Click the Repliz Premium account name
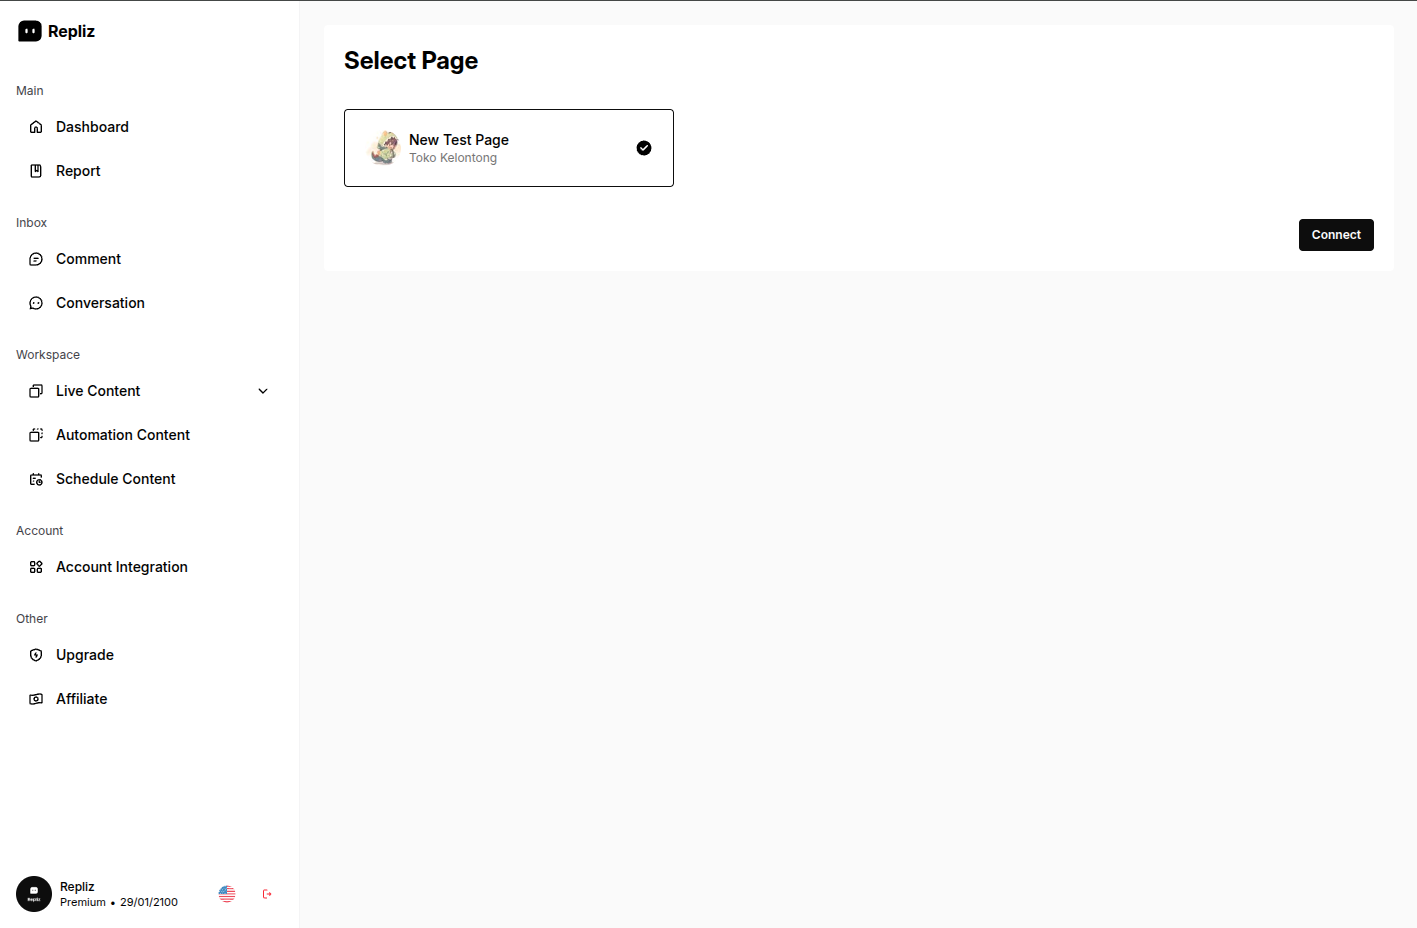Image resolution: width=1417 pixels, height=928 pixels. click(77, 887)
